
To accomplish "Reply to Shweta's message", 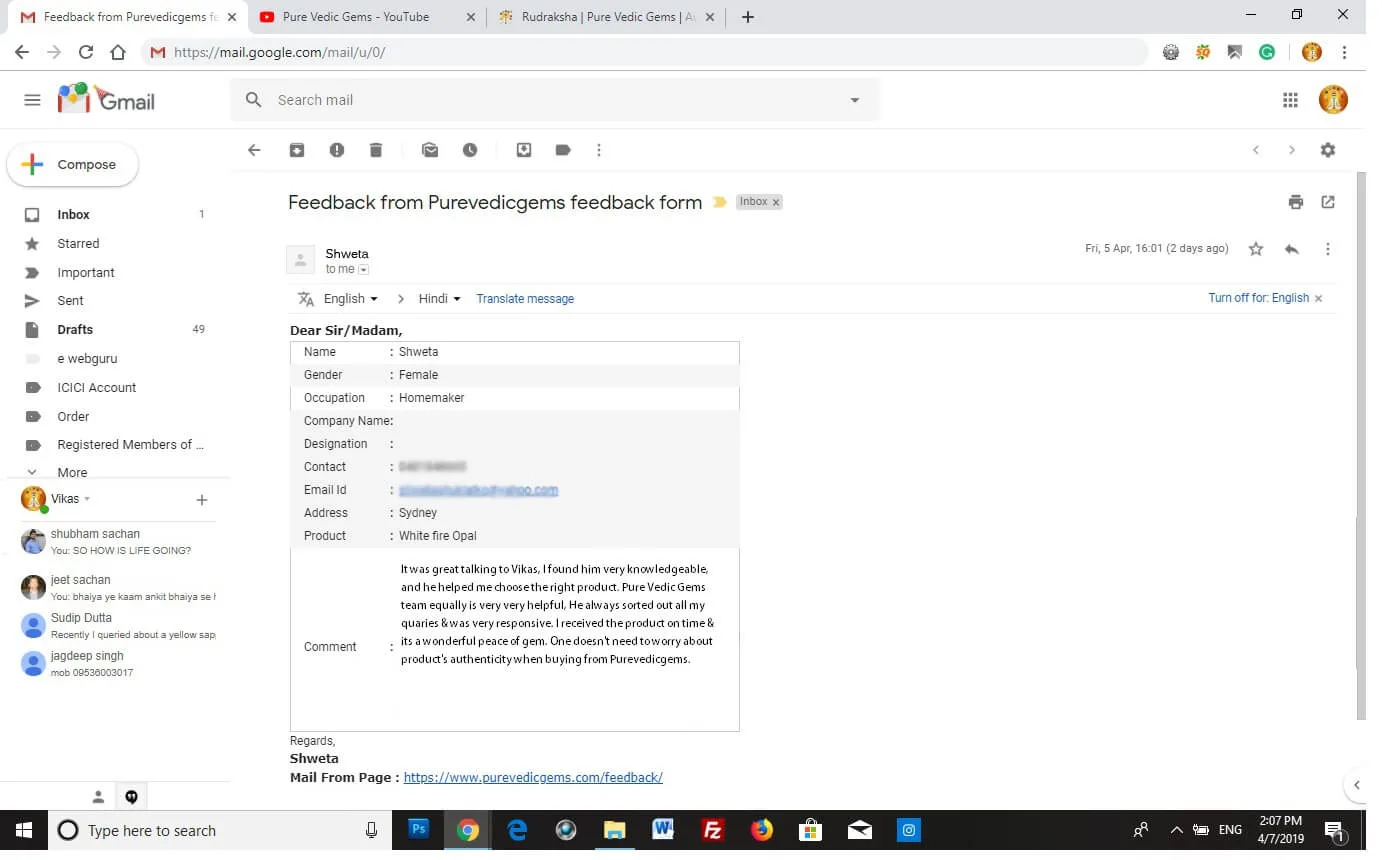I will click(1292, 249).
